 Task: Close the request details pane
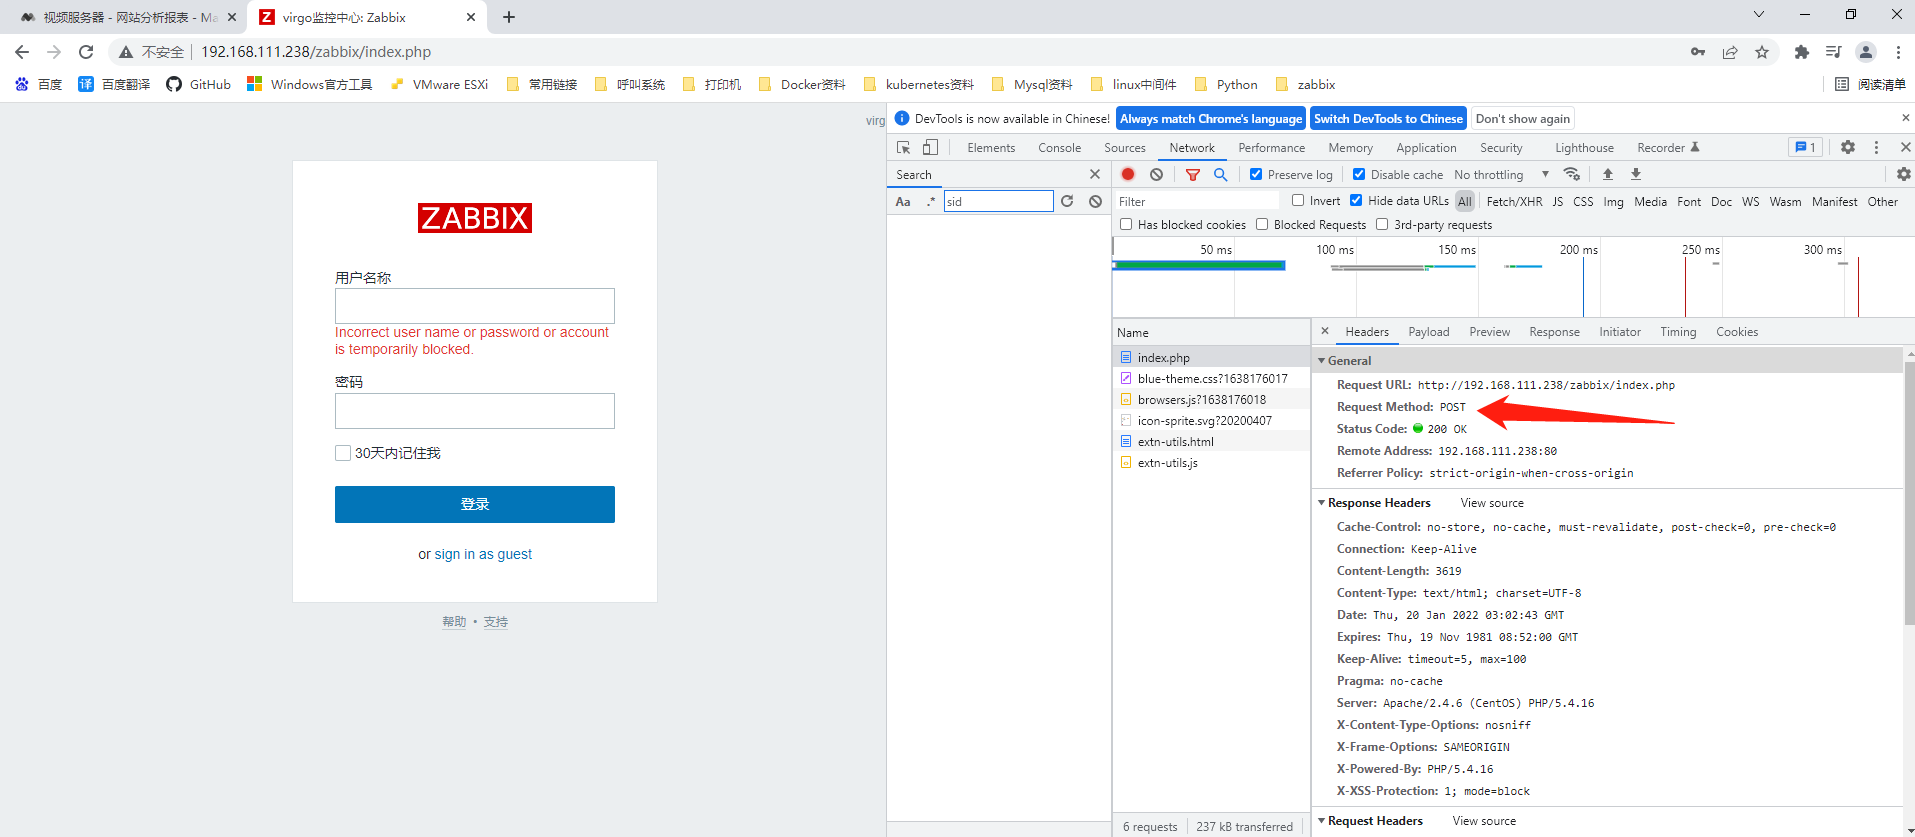pos(1325,331)
